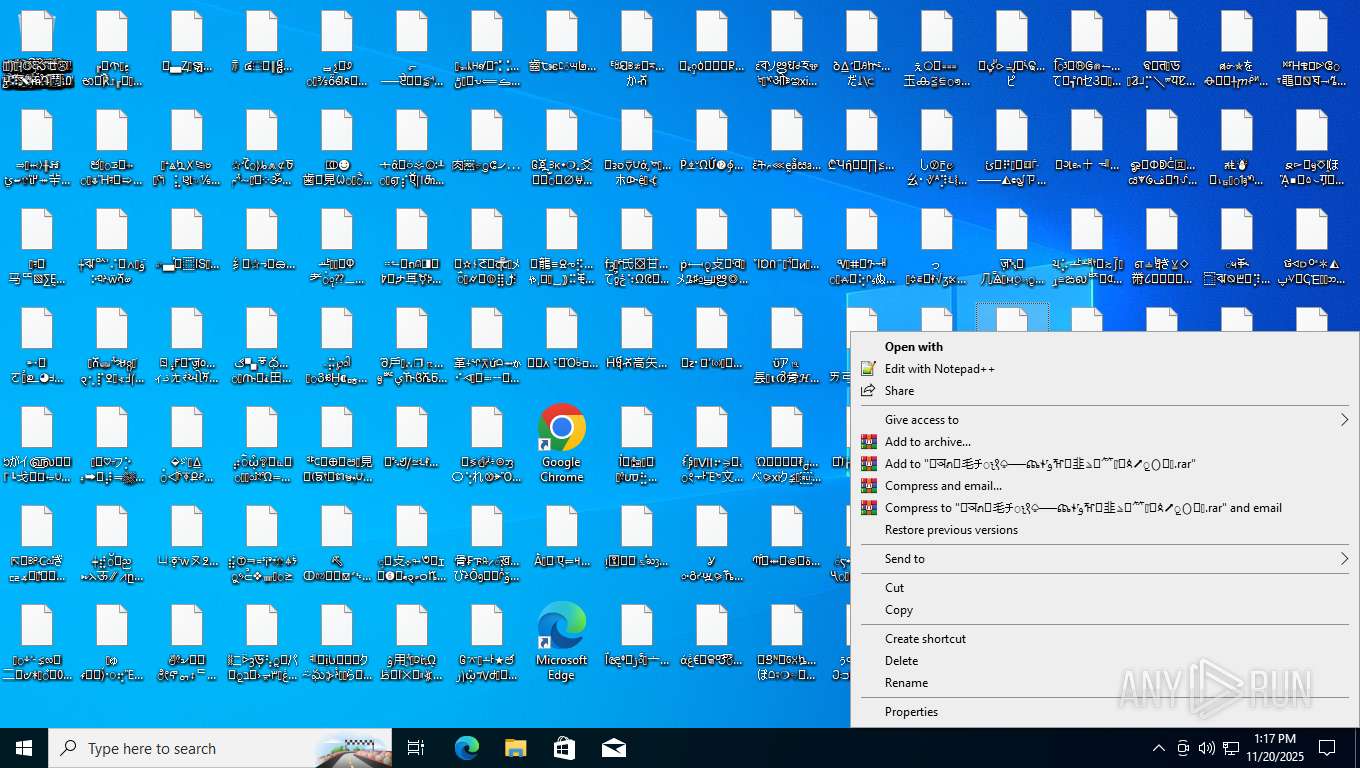The width and height of the screenshot is (1360, 768).
Task: Open Microsoft Store from taskbar
Action: 564,748
